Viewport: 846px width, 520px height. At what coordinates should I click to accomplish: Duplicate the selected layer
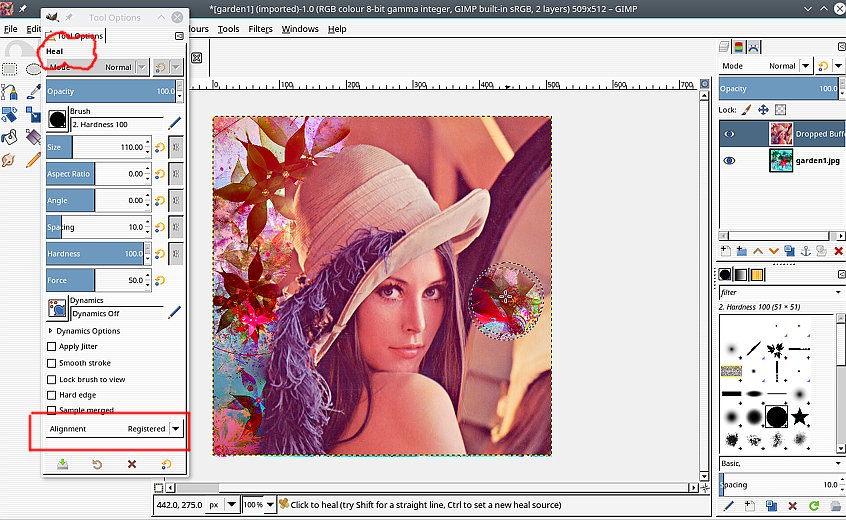(x=789, y=251)
